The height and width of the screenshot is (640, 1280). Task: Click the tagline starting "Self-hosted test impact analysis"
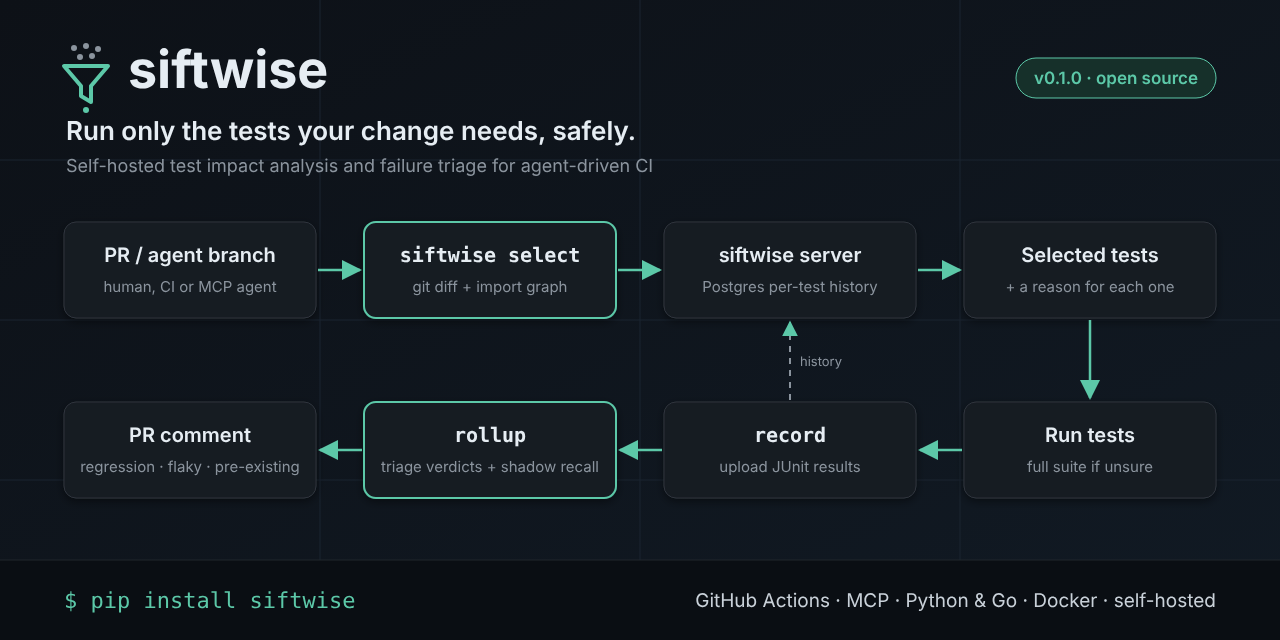tap(359, 166)
